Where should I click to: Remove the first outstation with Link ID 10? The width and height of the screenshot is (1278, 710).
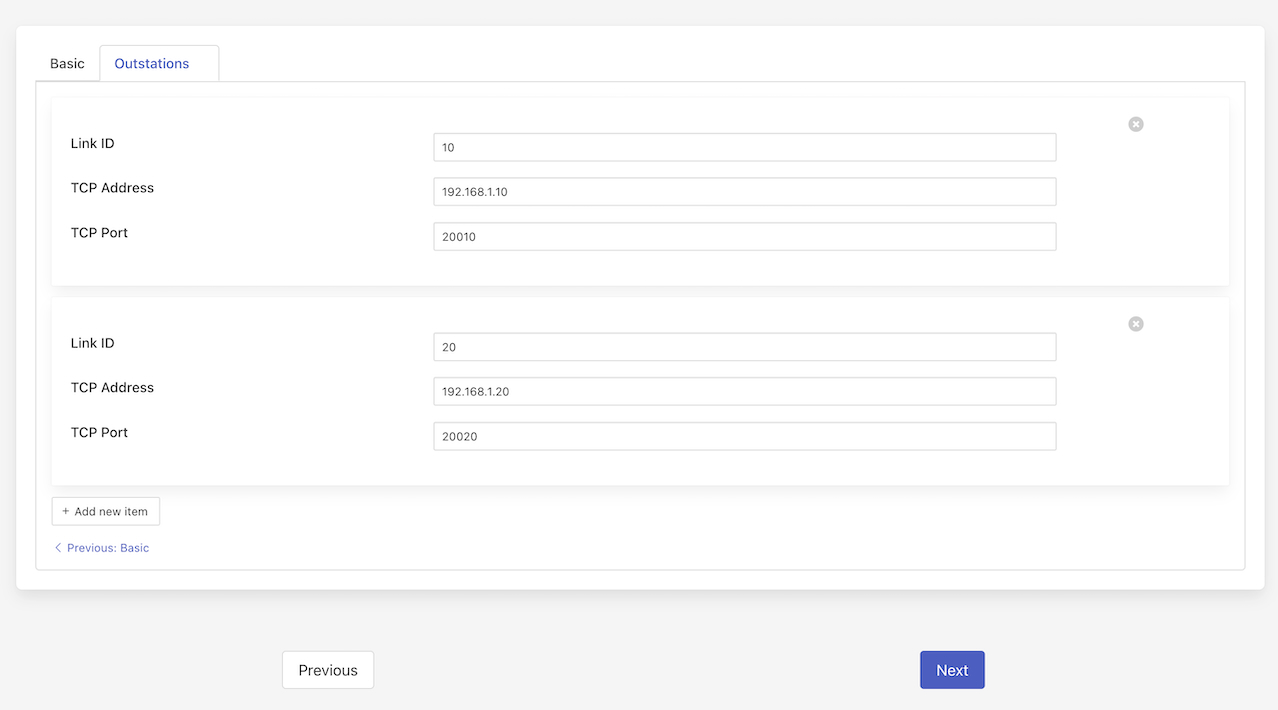1135,124
